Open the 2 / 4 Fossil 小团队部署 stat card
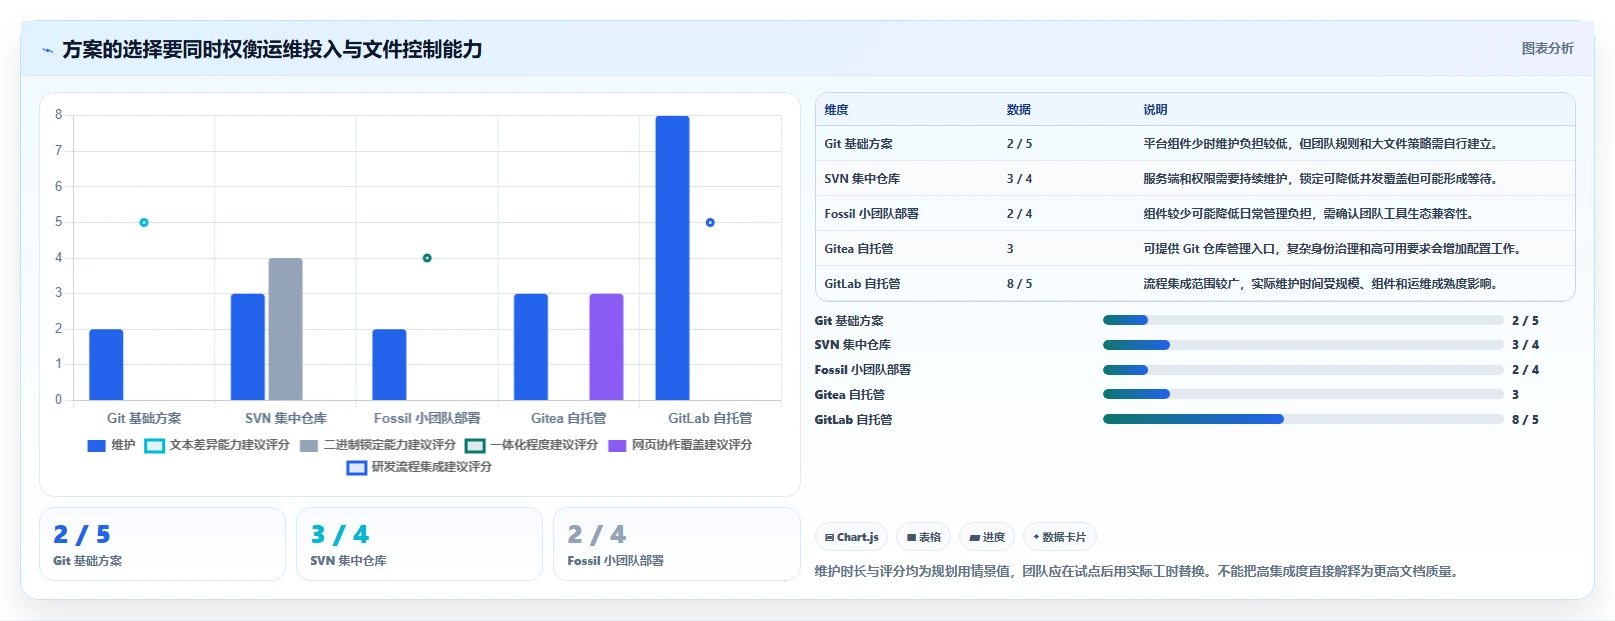The height and width of the screenshot is (621, 1615). coord(676,544)
